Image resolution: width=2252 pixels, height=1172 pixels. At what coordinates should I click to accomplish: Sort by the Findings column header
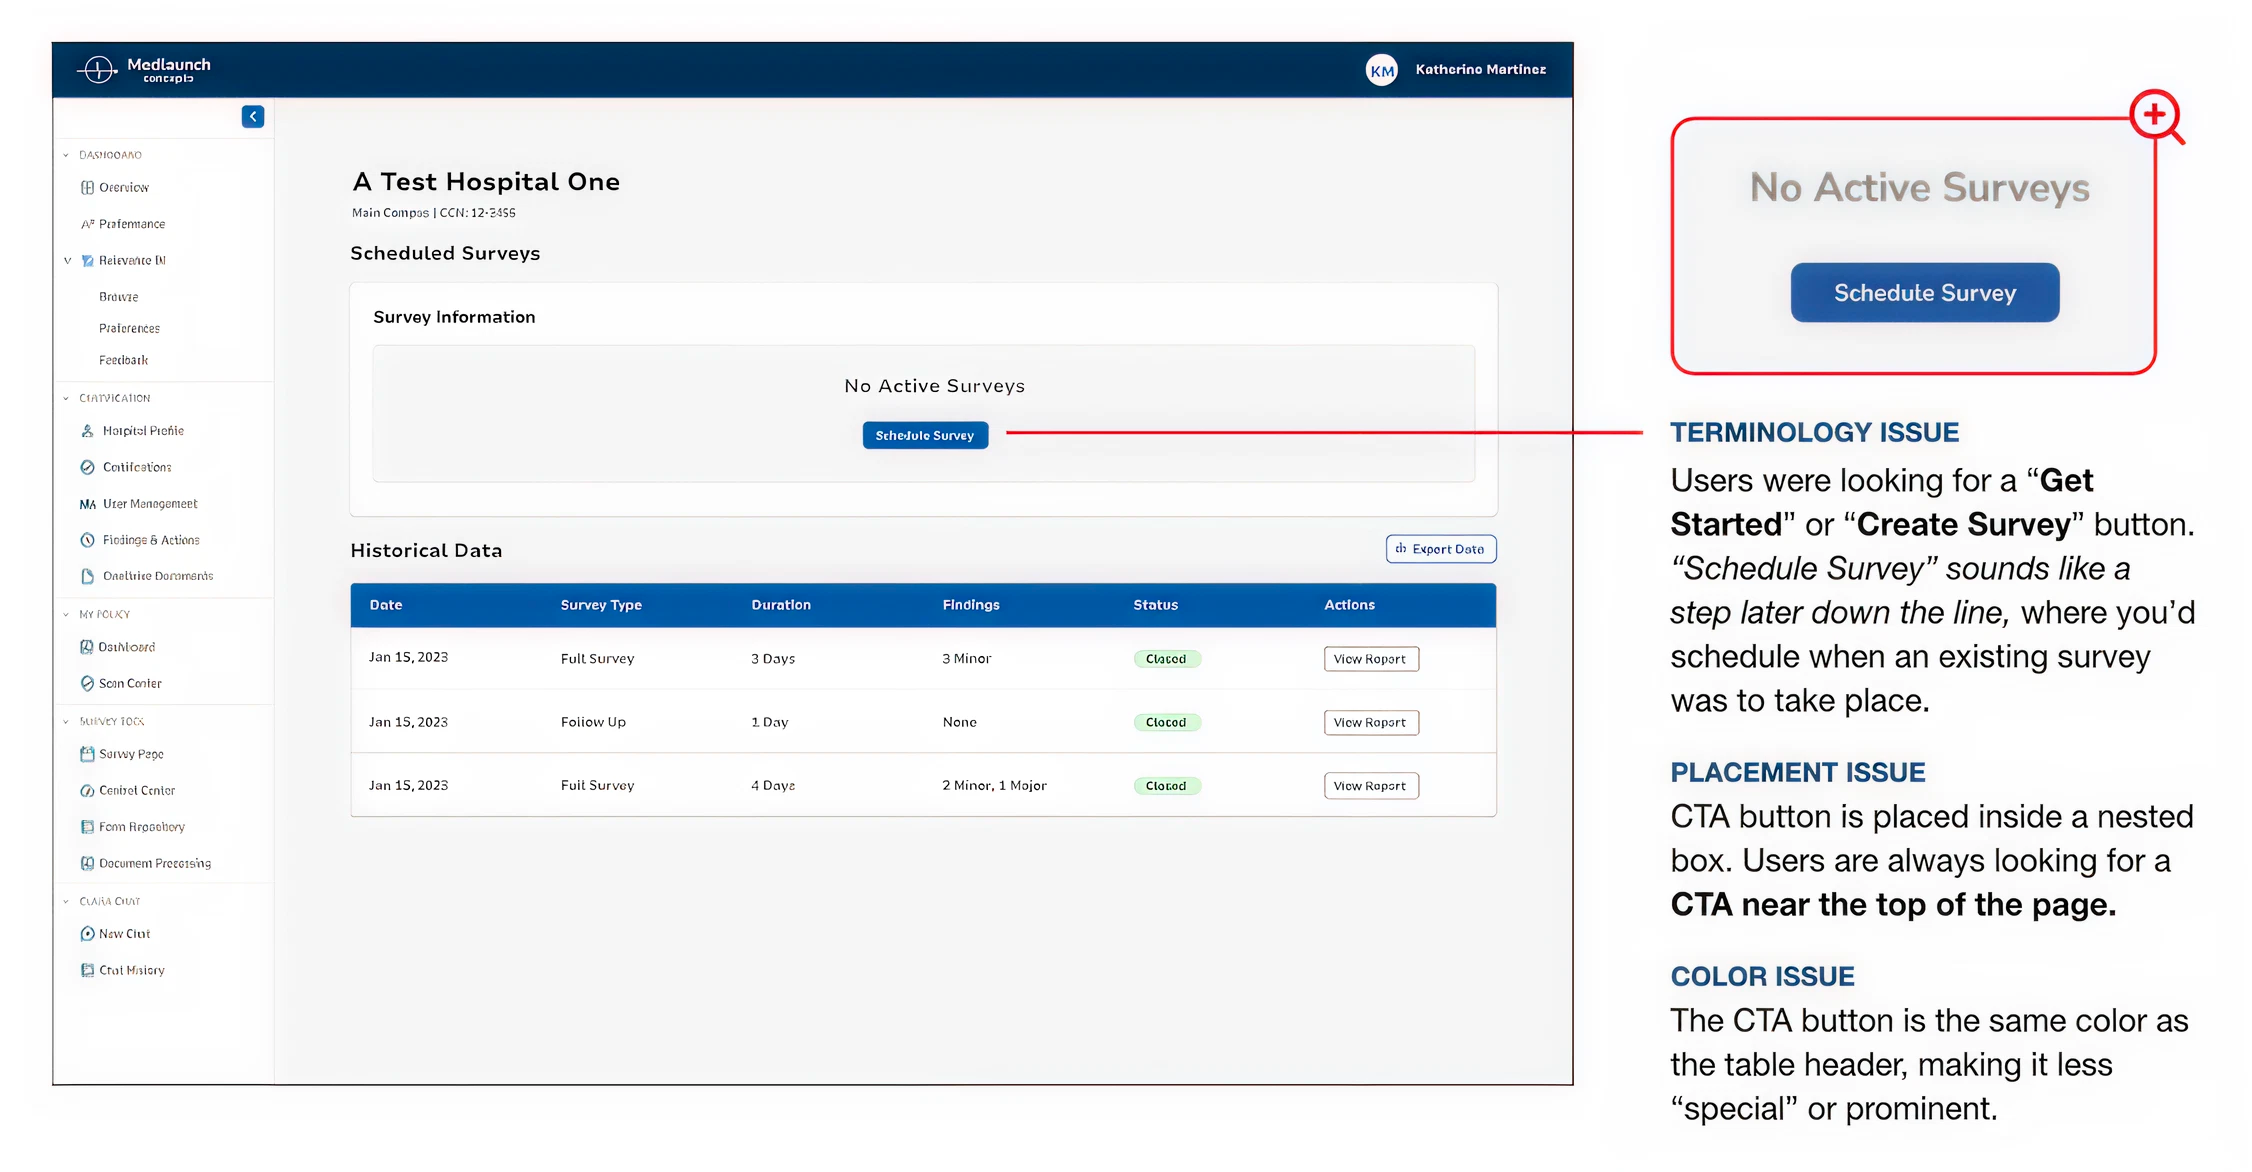tap(971, 605)
